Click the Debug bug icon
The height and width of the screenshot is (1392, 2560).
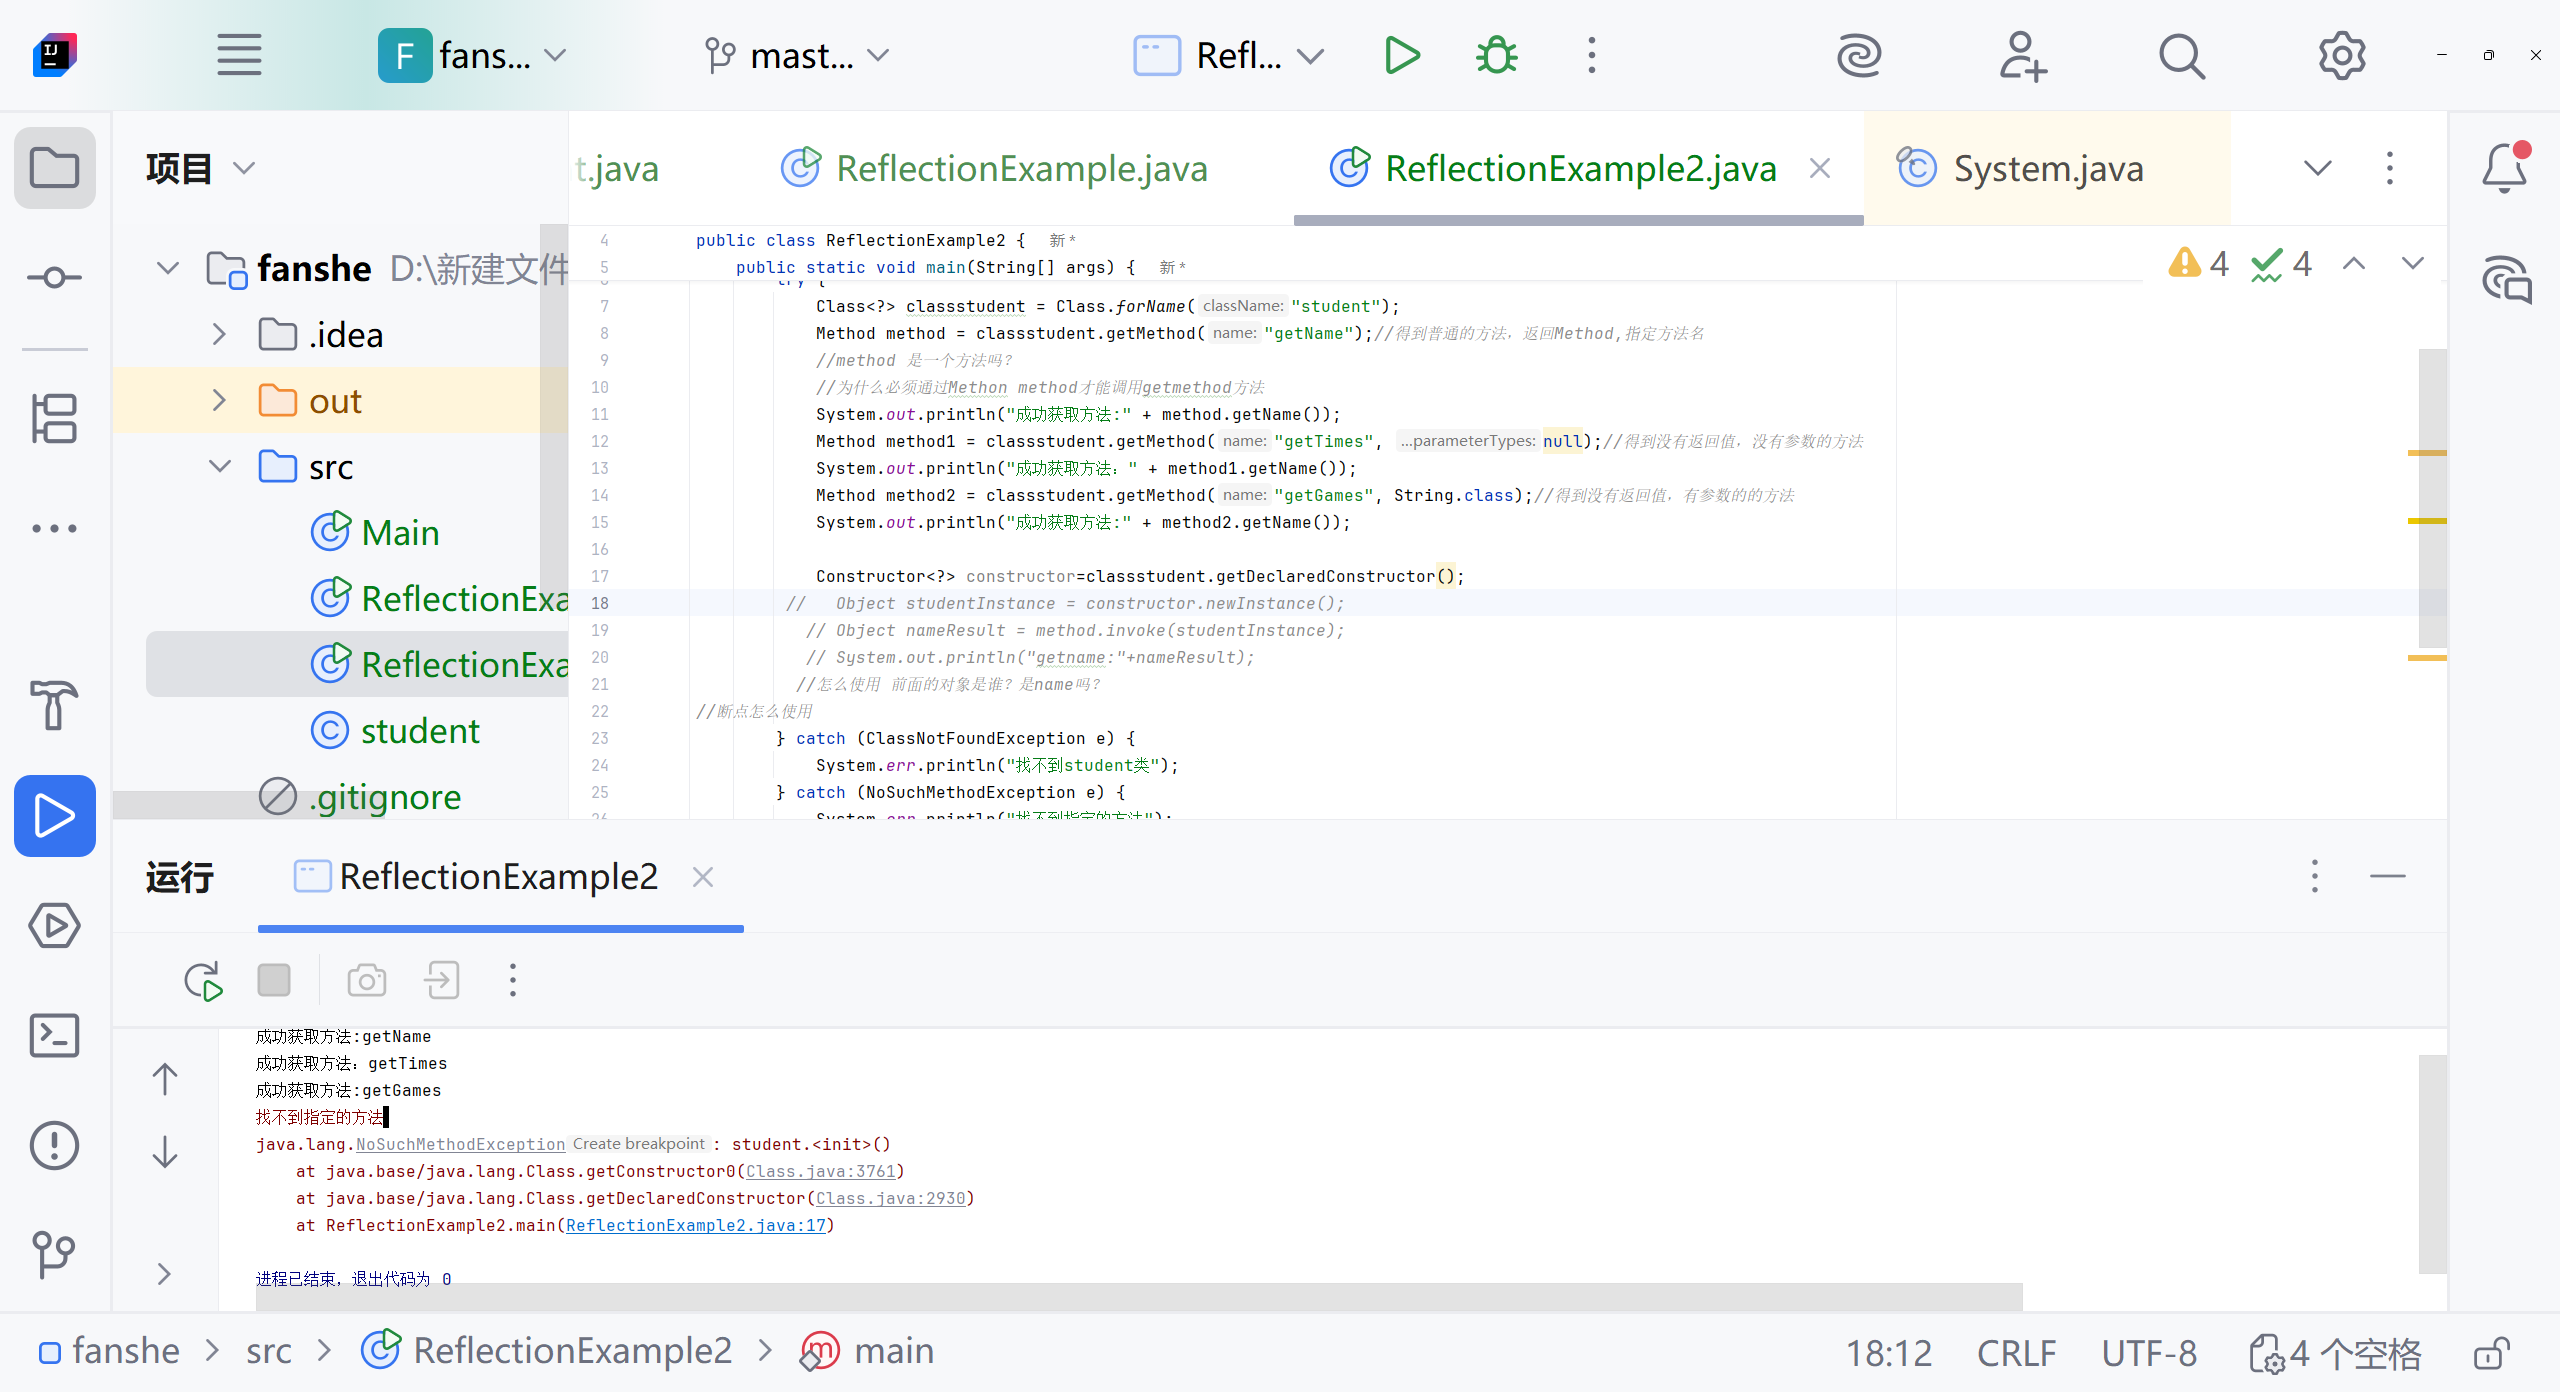tap(1496, 55)
